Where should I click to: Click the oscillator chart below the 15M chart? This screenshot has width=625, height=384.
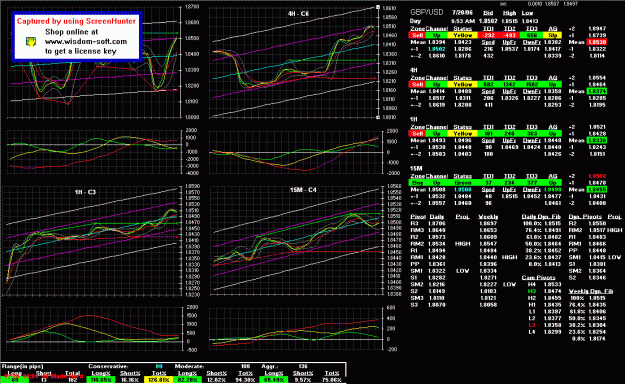pos(295,329)
